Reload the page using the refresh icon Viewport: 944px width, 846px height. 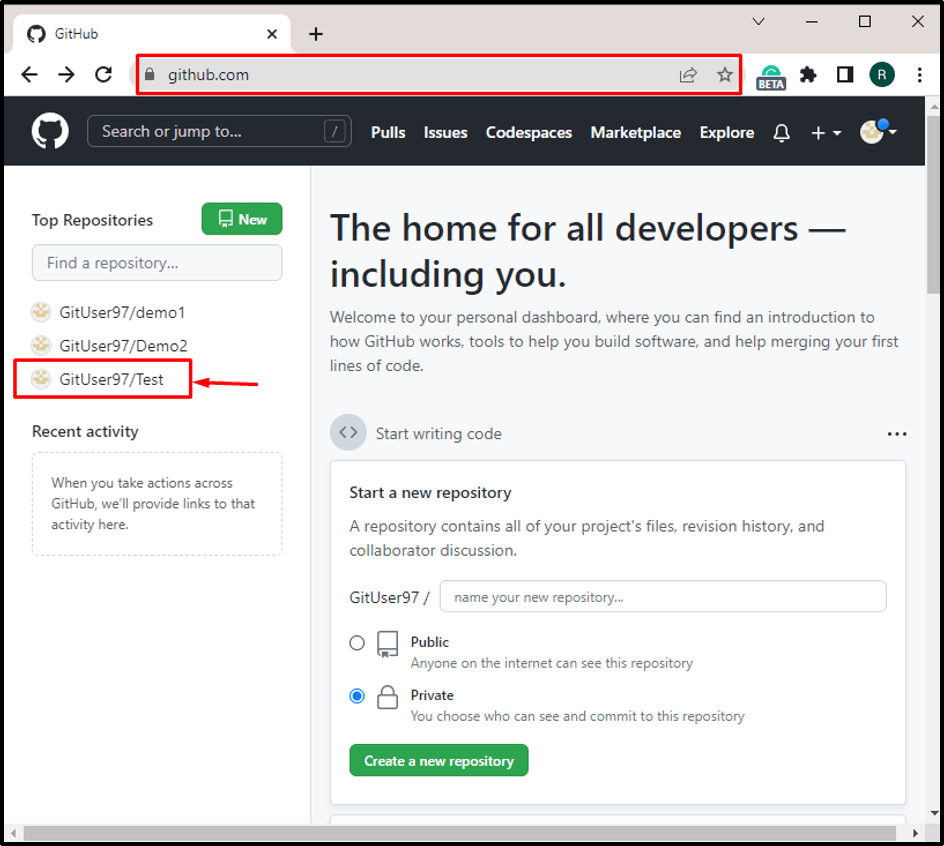point(103,74)
